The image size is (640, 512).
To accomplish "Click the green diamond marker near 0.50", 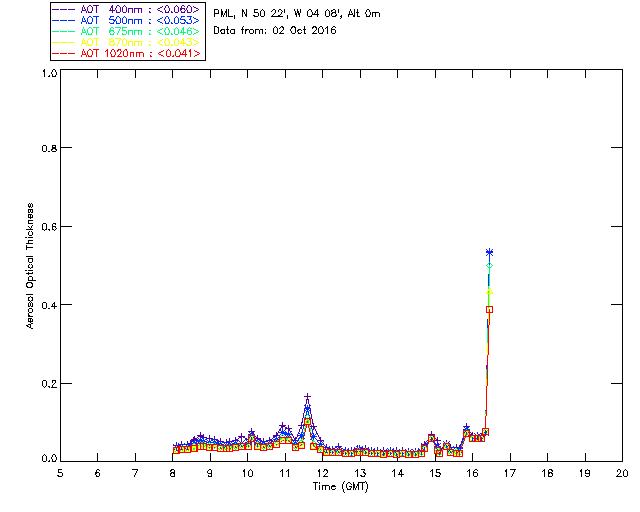I will pos(489,265).
